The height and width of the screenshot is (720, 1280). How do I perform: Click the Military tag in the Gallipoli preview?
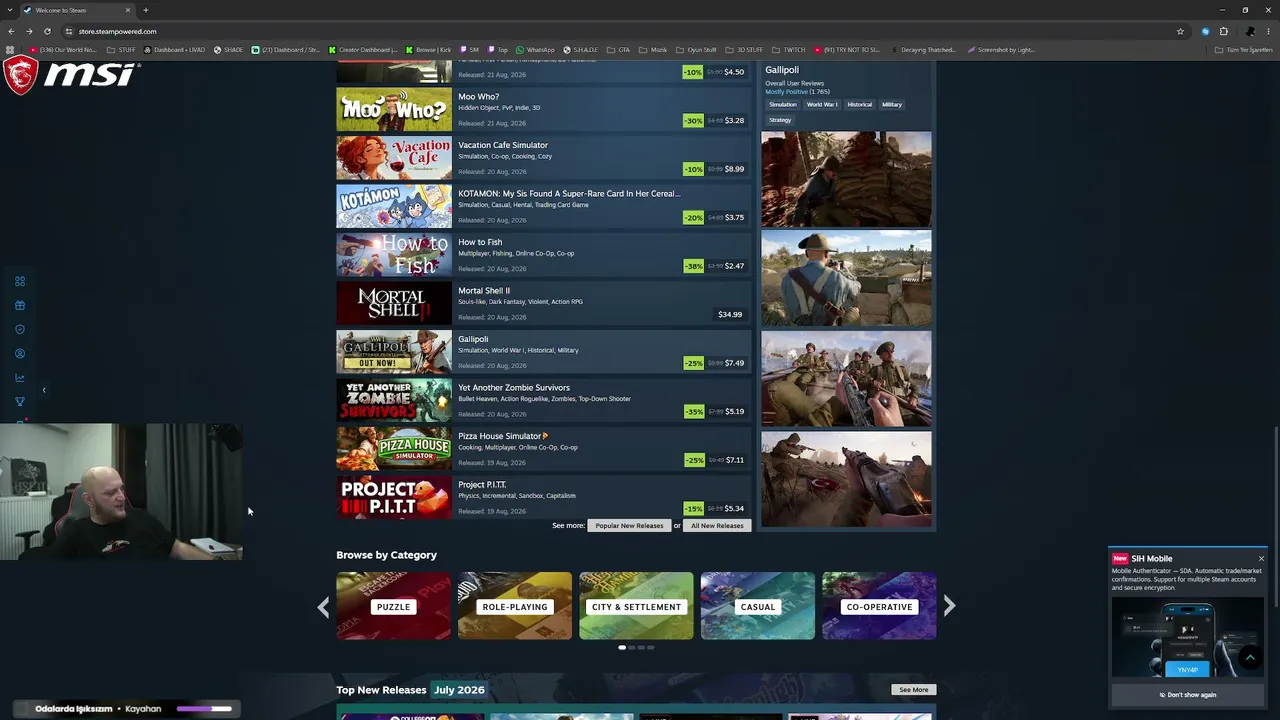point(892,104)
